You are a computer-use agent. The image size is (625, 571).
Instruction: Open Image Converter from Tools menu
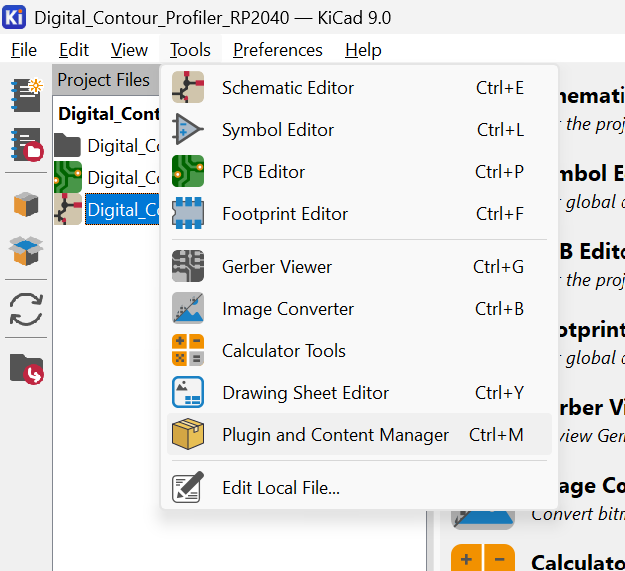[x=359, y=308]
